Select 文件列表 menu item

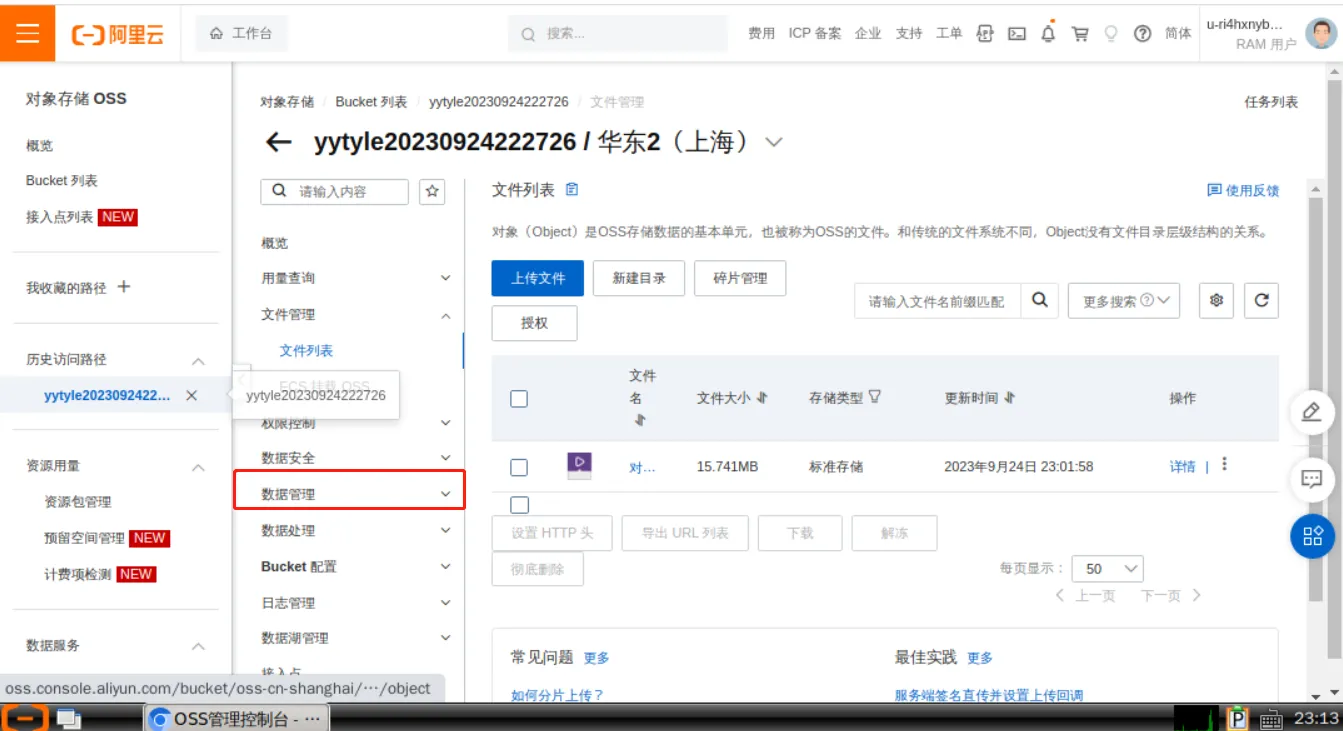tap(306, 351)
